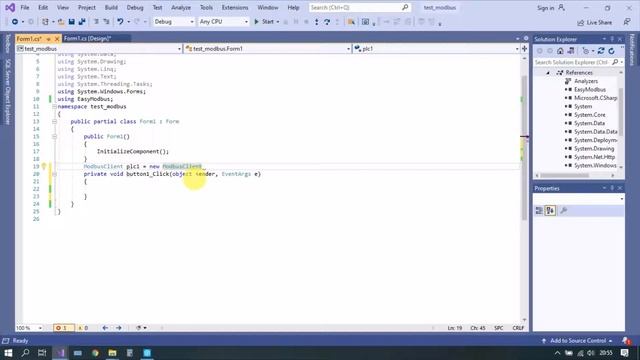Select System.Core reference
The image size is (640, 360).
(x=589, y=115)
